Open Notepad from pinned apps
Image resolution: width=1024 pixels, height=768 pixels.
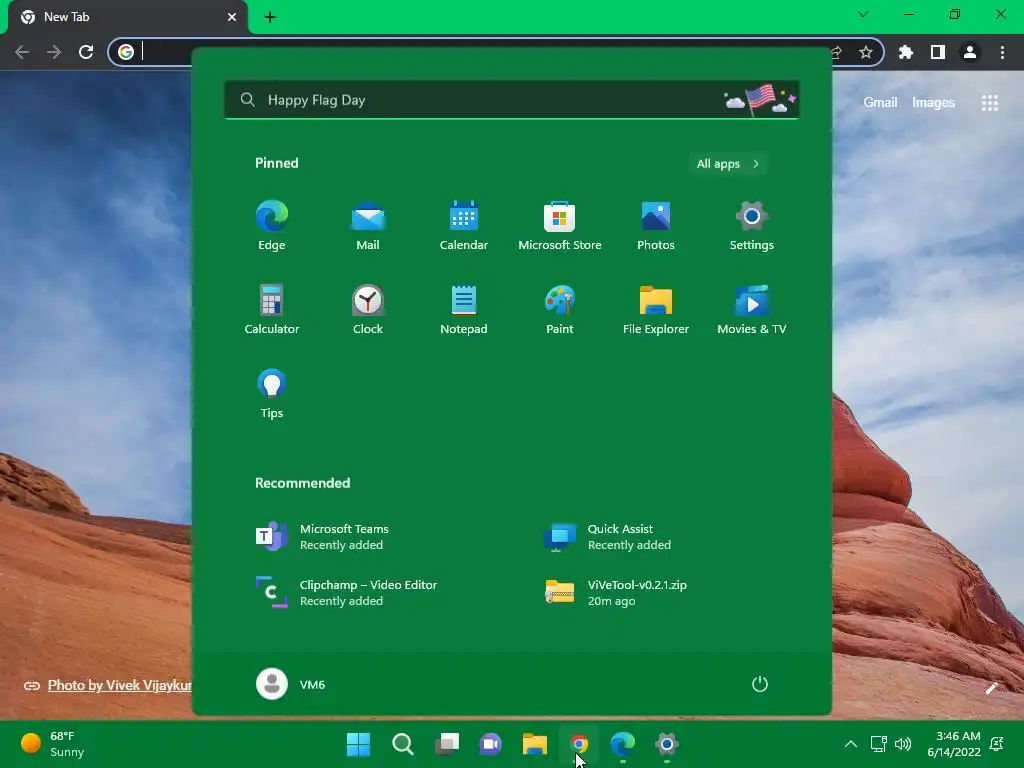[464, 310]
